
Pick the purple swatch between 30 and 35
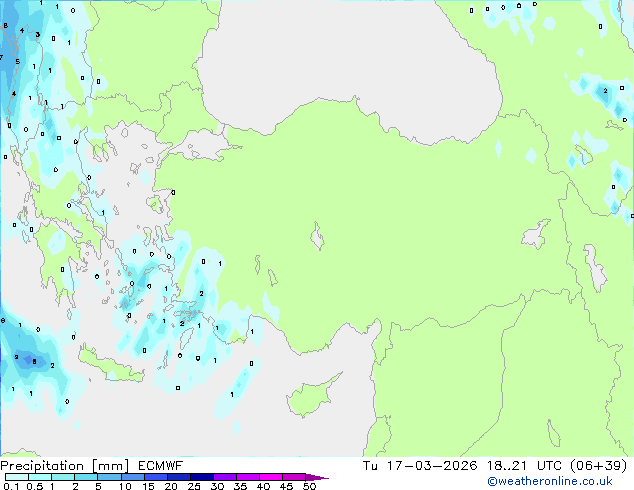[228, 477]
